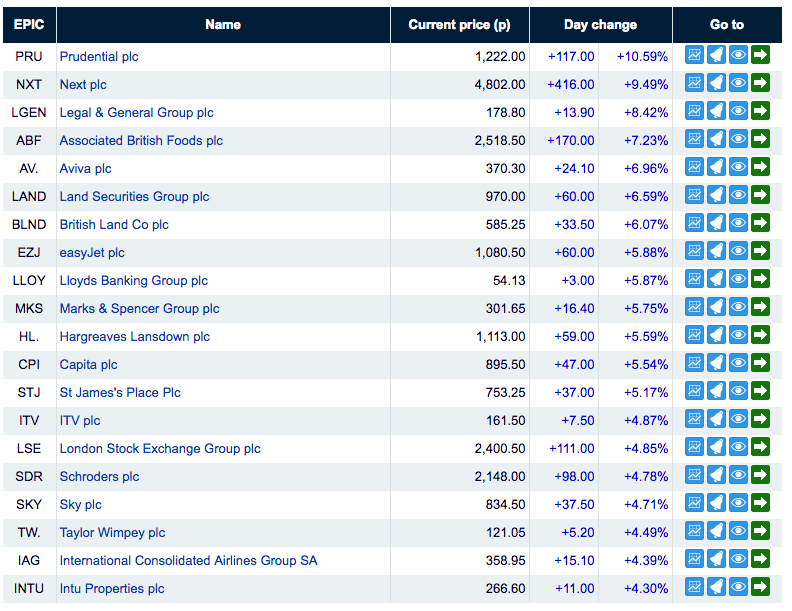Toggle watchlist eye for Next plc
This screenshot has height=611, width=792.
pyautogui.click(x=738, y=83)
